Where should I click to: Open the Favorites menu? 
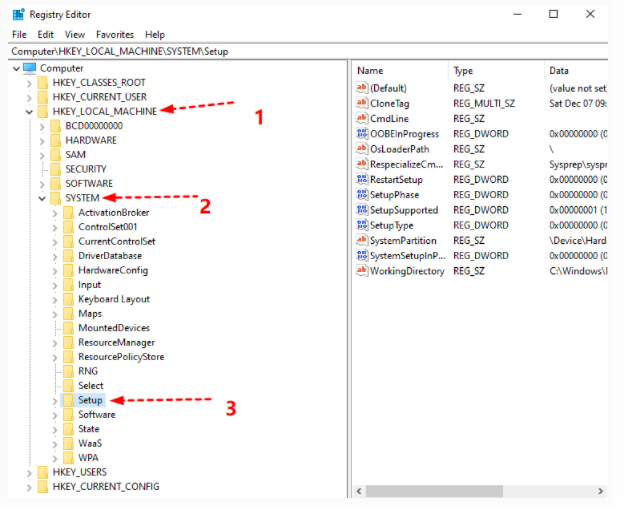pos(115,35)
